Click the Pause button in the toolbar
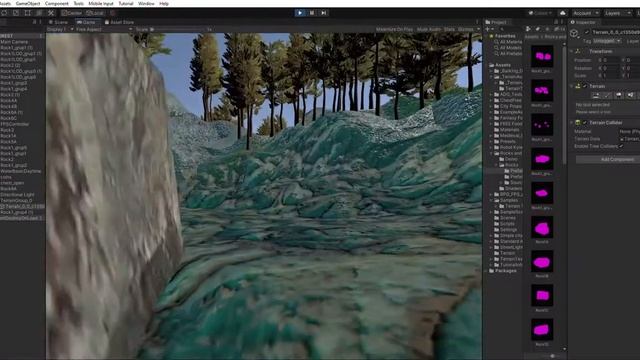Image resolution: width=640 pixels, height=360 pixels. (x=312, y=13)
